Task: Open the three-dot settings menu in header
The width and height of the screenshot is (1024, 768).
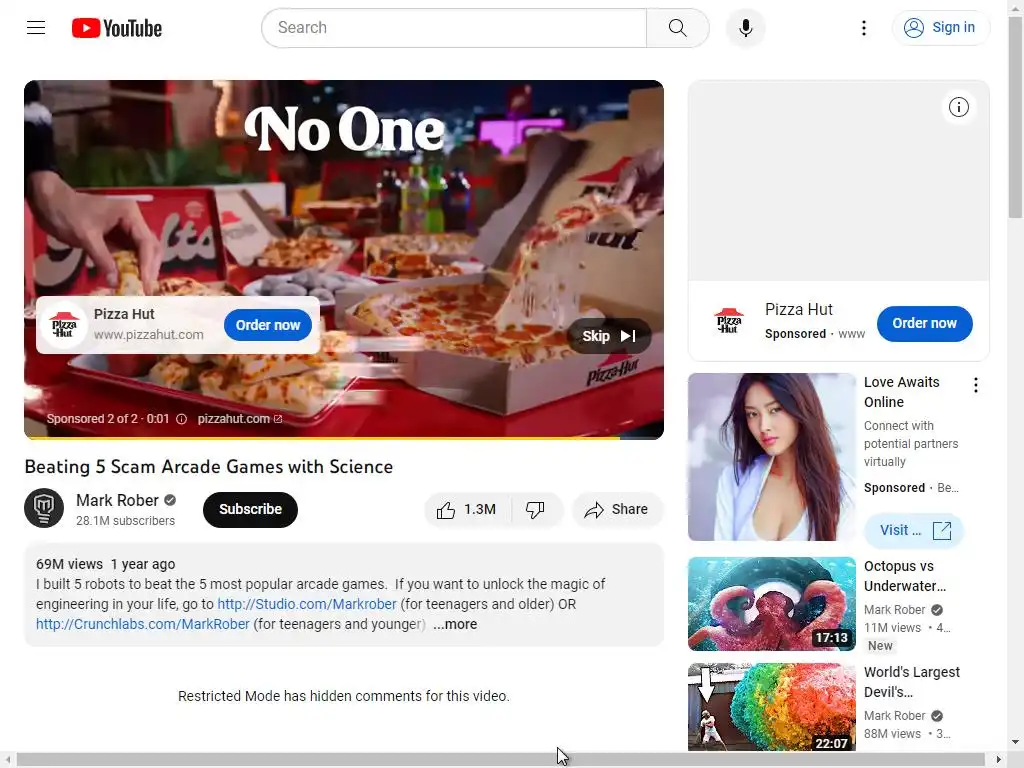Action: [x=863, y=27]
